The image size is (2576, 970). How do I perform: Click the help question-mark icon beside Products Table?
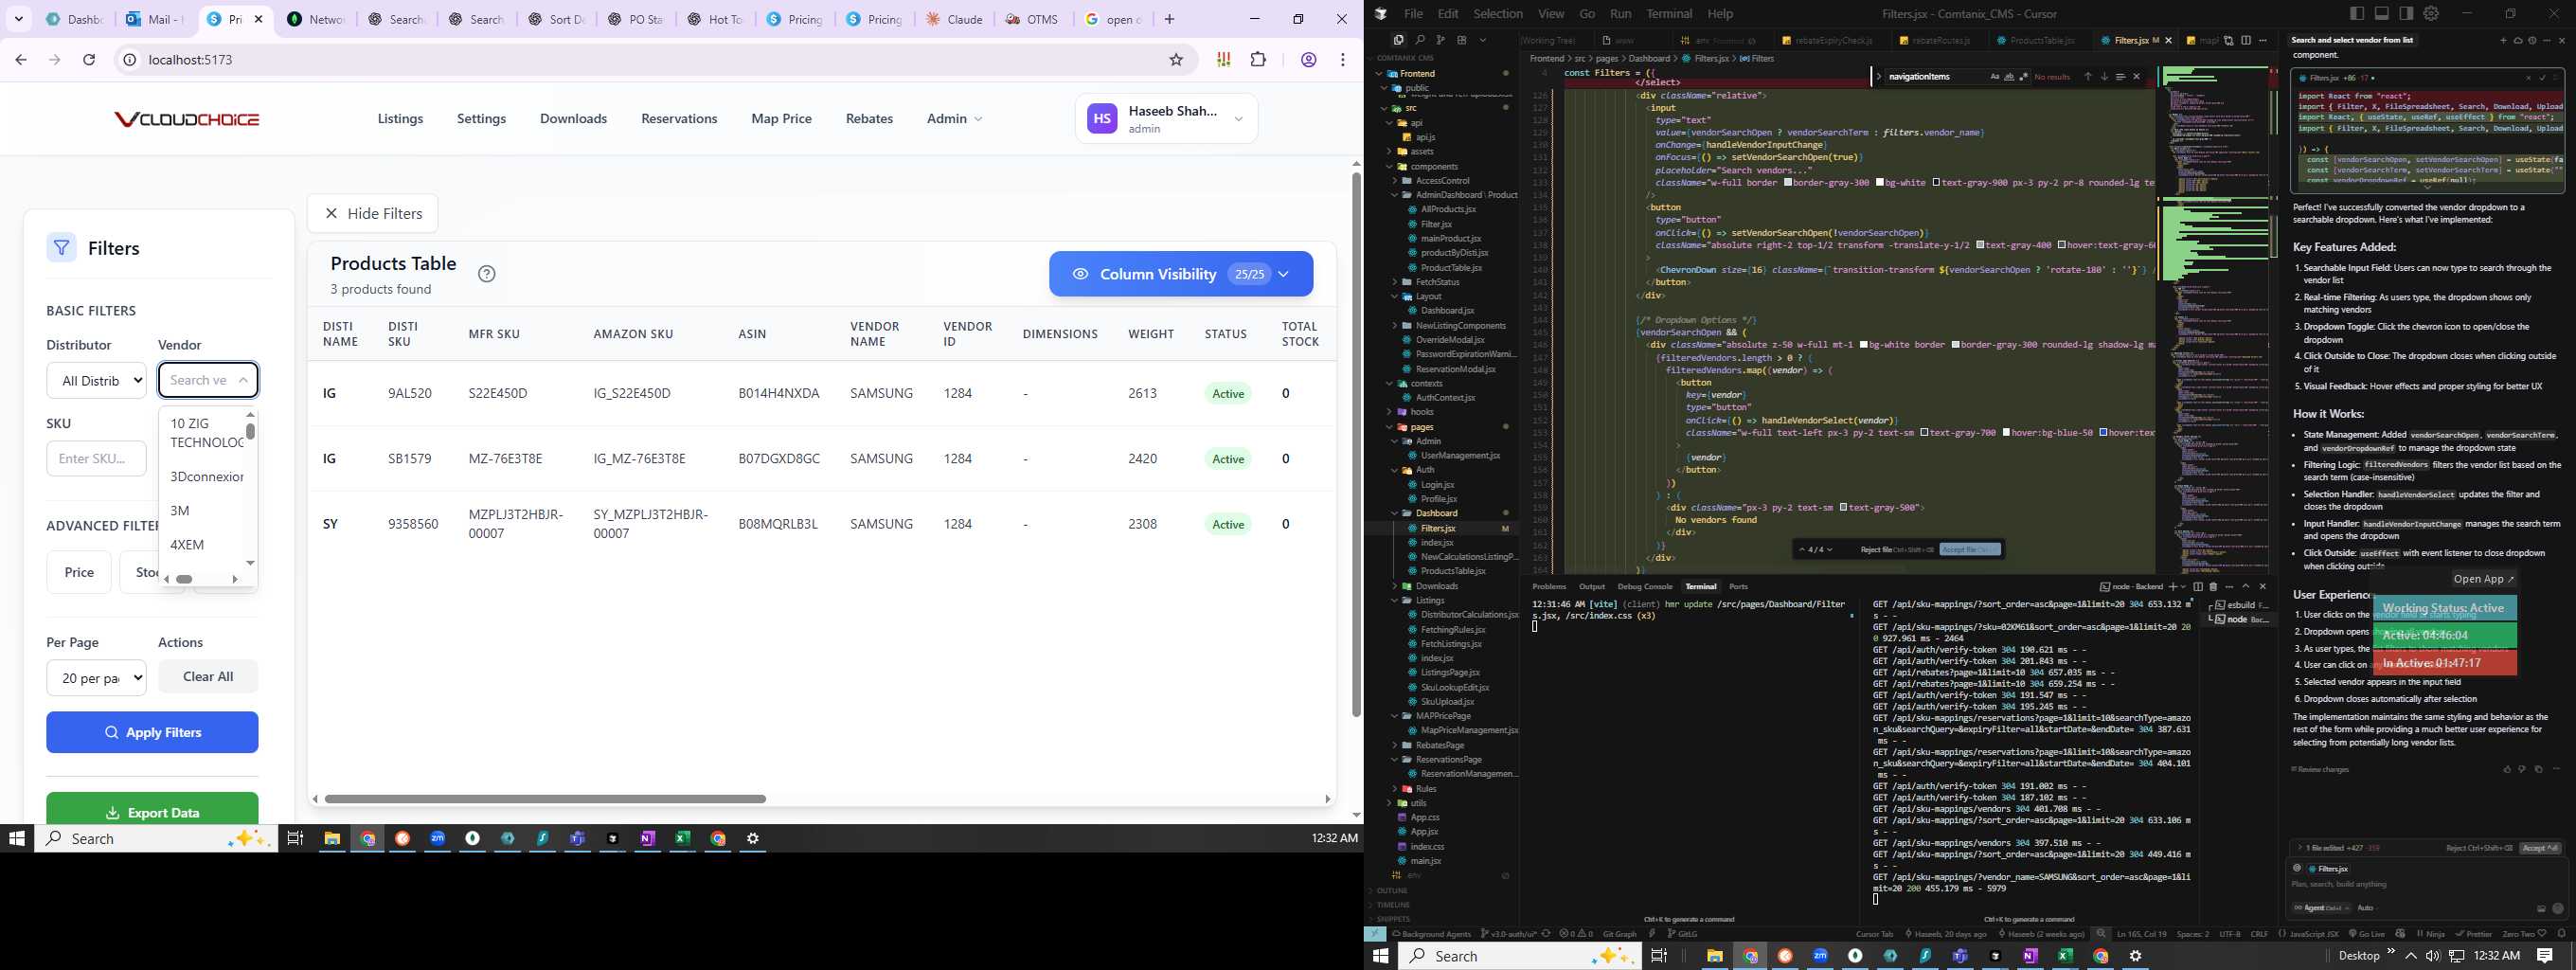tap(486, 274)
